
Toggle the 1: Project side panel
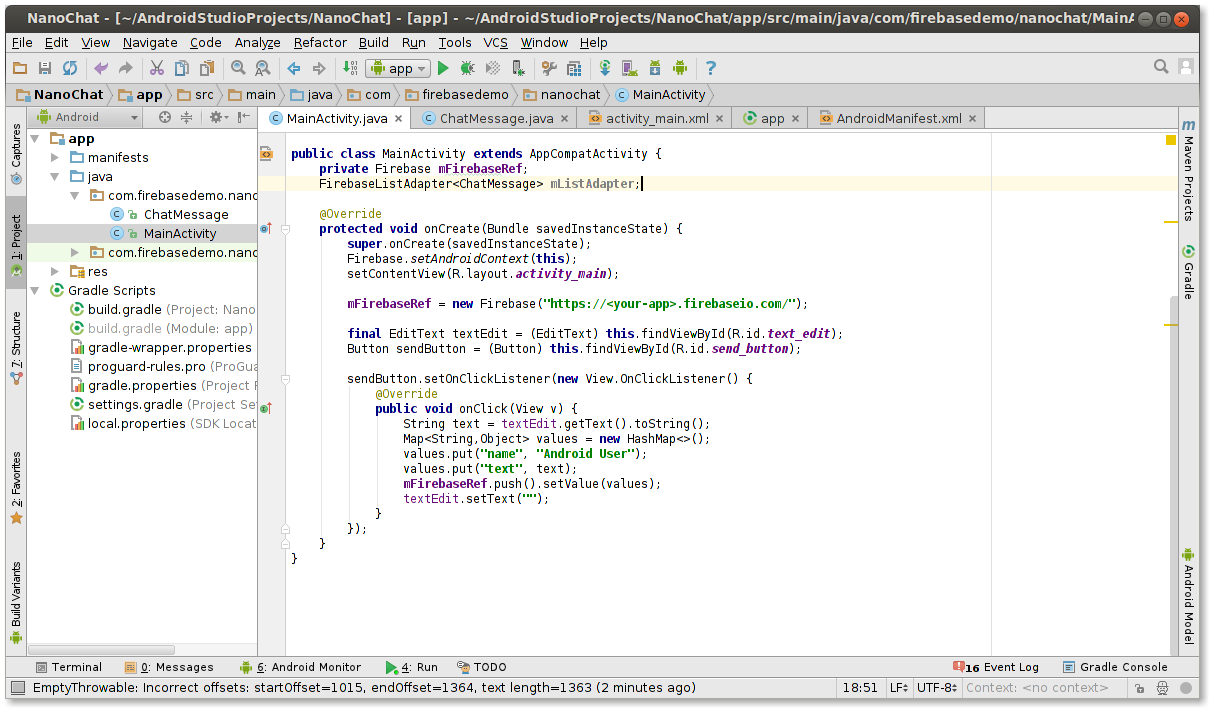pos(16,245)
